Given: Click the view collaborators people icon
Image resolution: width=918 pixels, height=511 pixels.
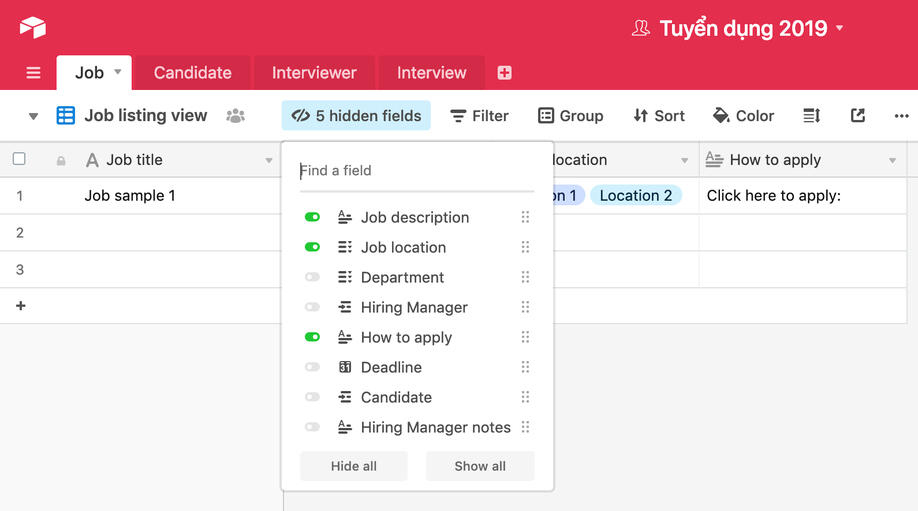Looking at the screenshot, I should pyautogui.click(x=236, y=116).
